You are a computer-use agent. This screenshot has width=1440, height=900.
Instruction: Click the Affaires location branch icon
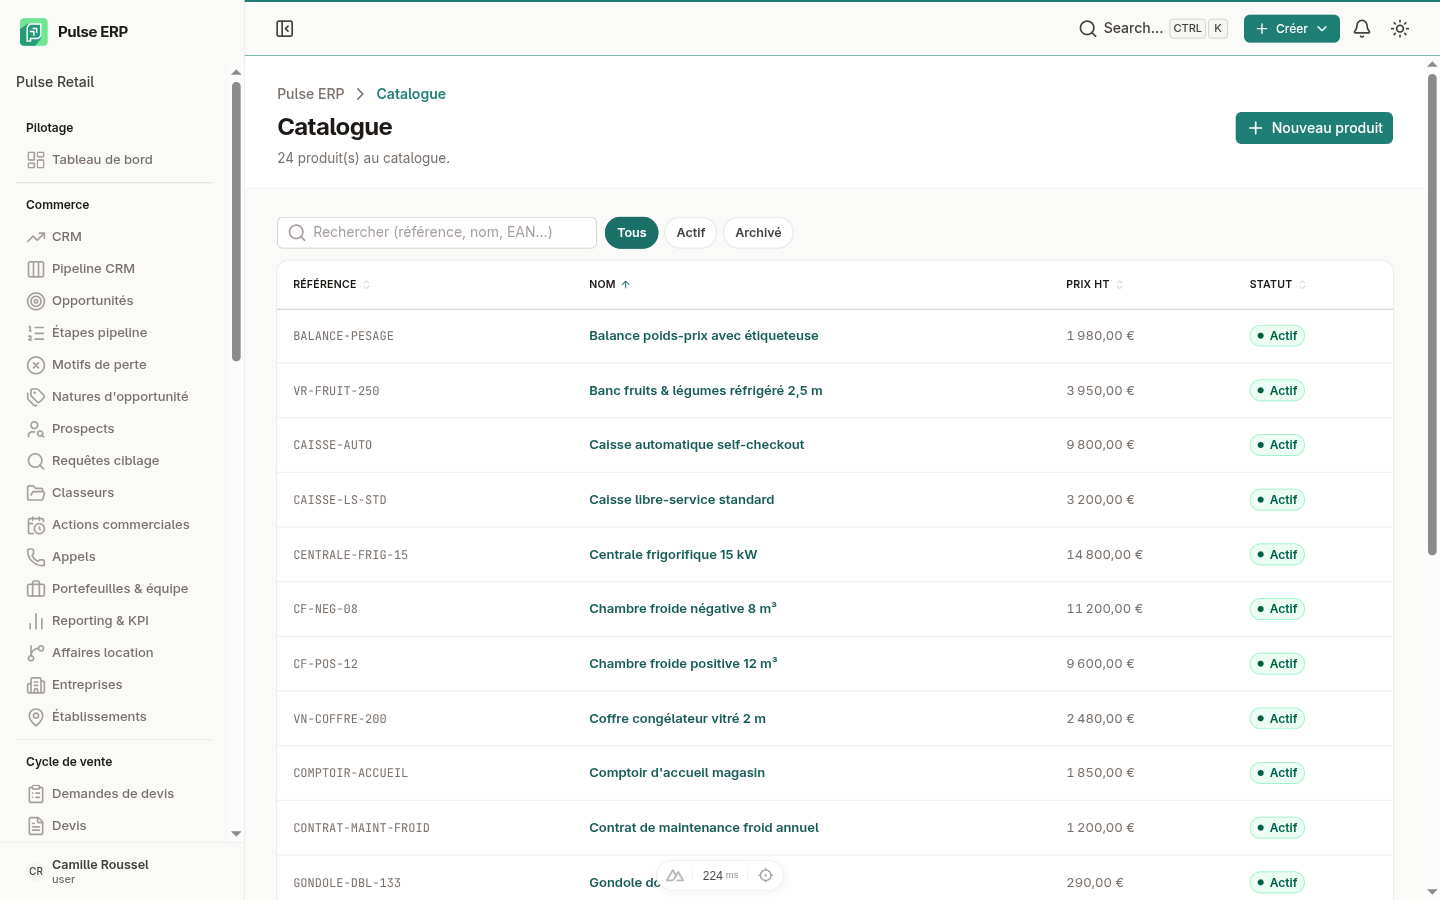coord(36,653)
